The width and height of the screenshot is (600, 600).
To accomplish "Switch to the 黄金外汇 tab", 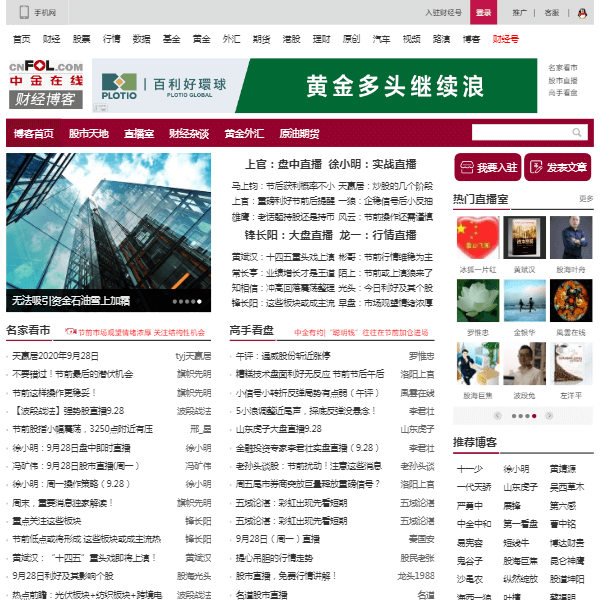I will [244, 133].
